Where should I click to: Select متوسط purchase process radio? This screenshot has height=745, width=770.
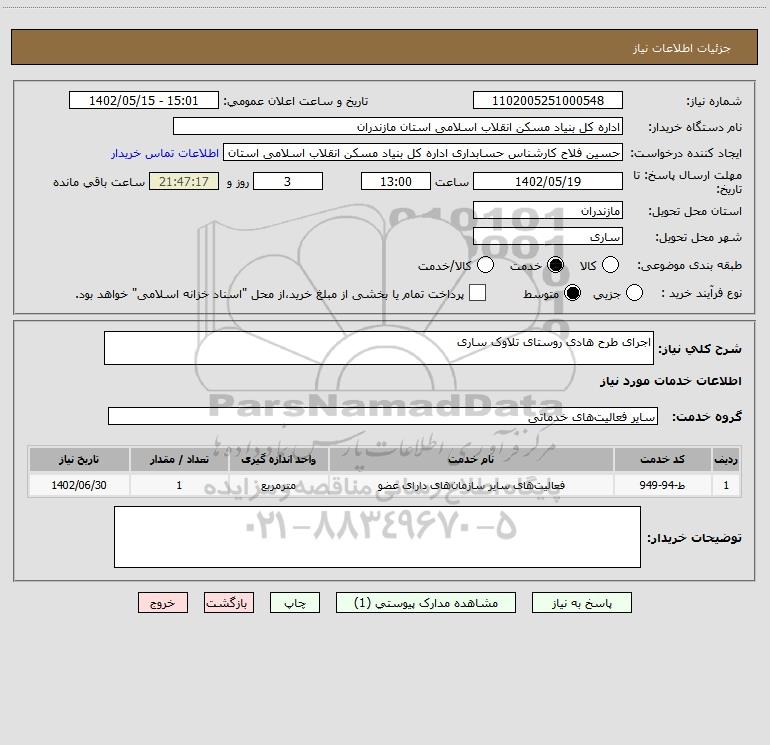pos(572,293)
